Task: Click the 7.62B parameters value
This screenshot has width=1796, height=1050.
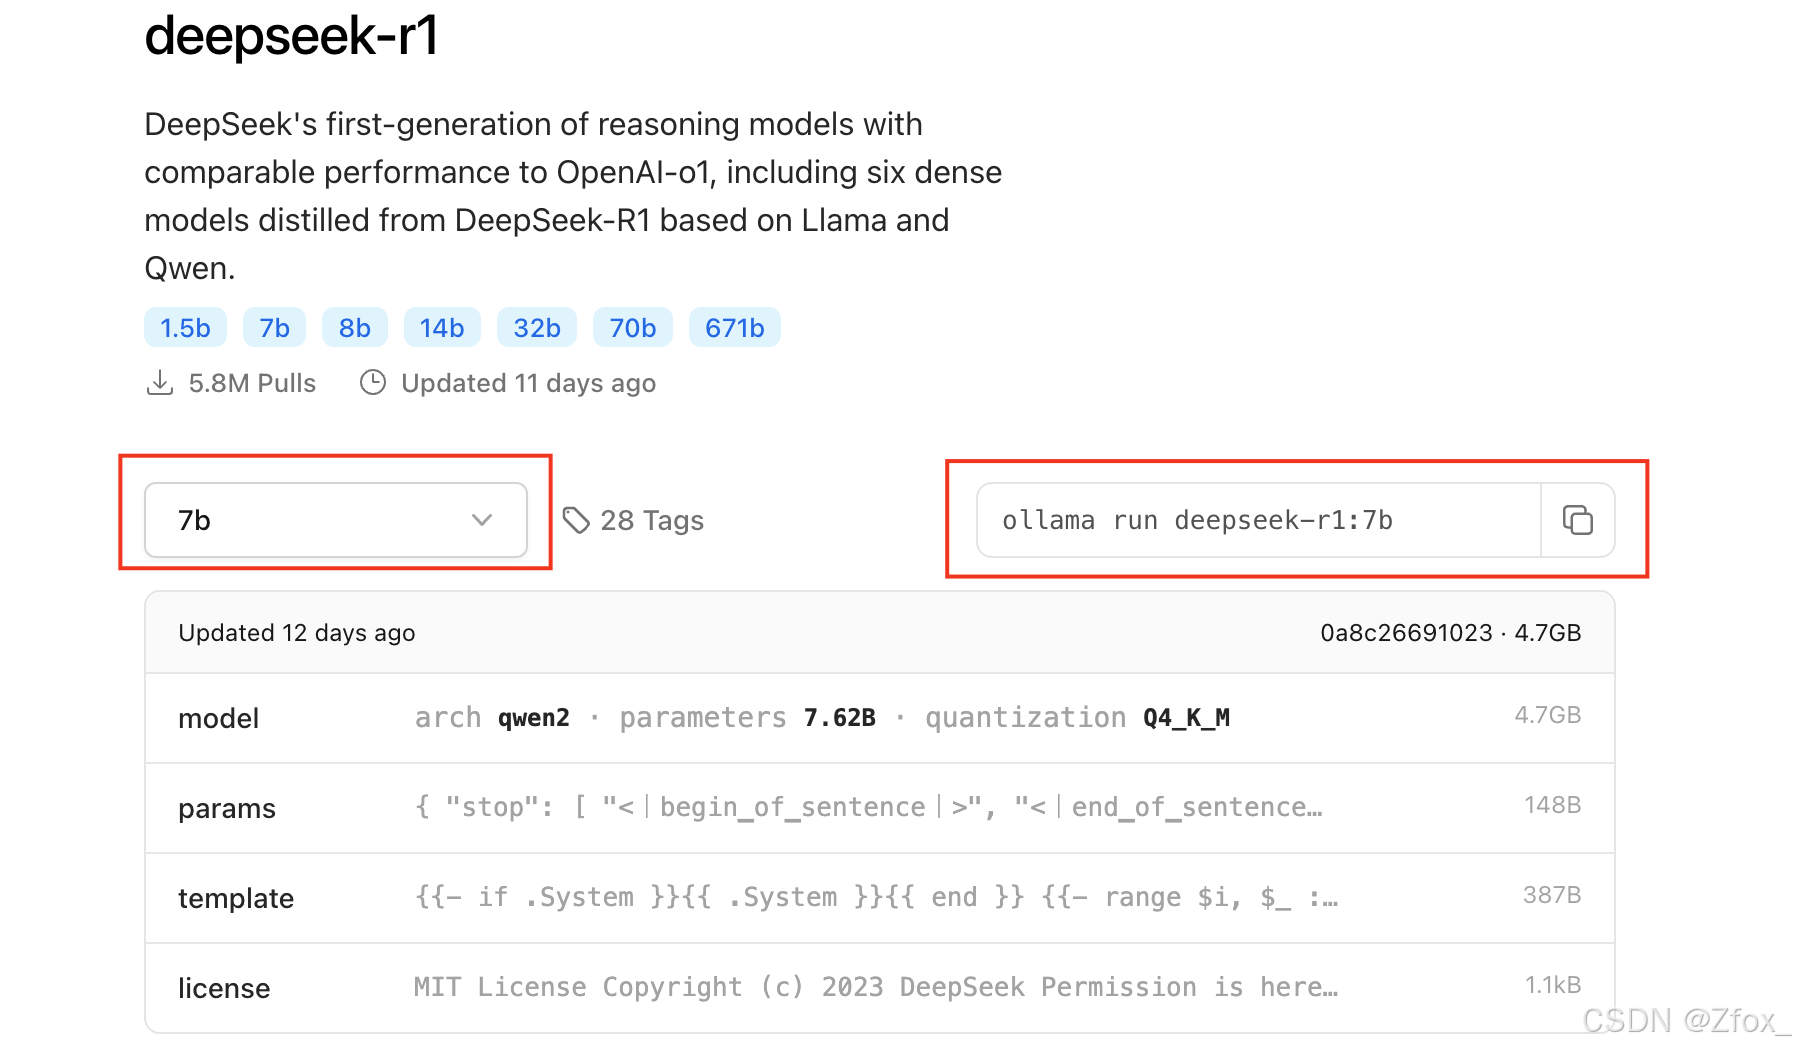Action: tap(840, 718)
